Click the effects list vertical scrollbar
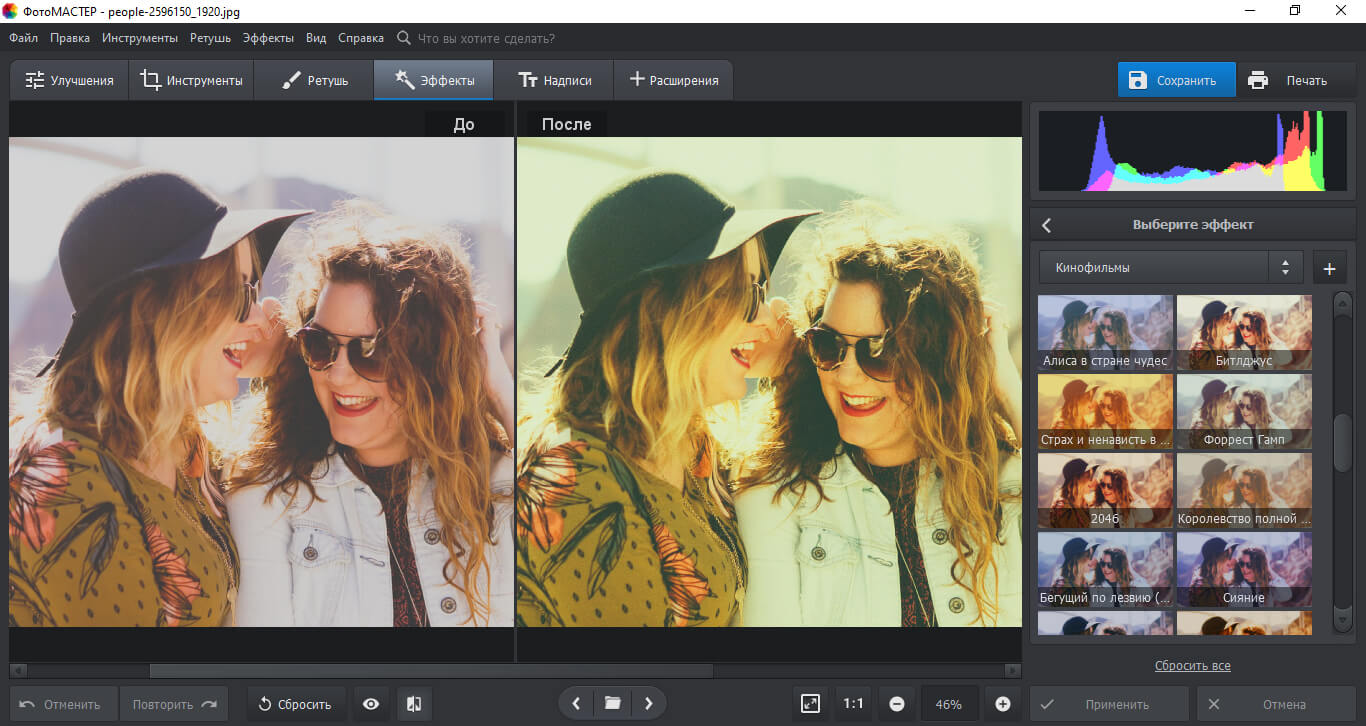The width and height of the screenshot is (1366, 726). [1343, 440]
